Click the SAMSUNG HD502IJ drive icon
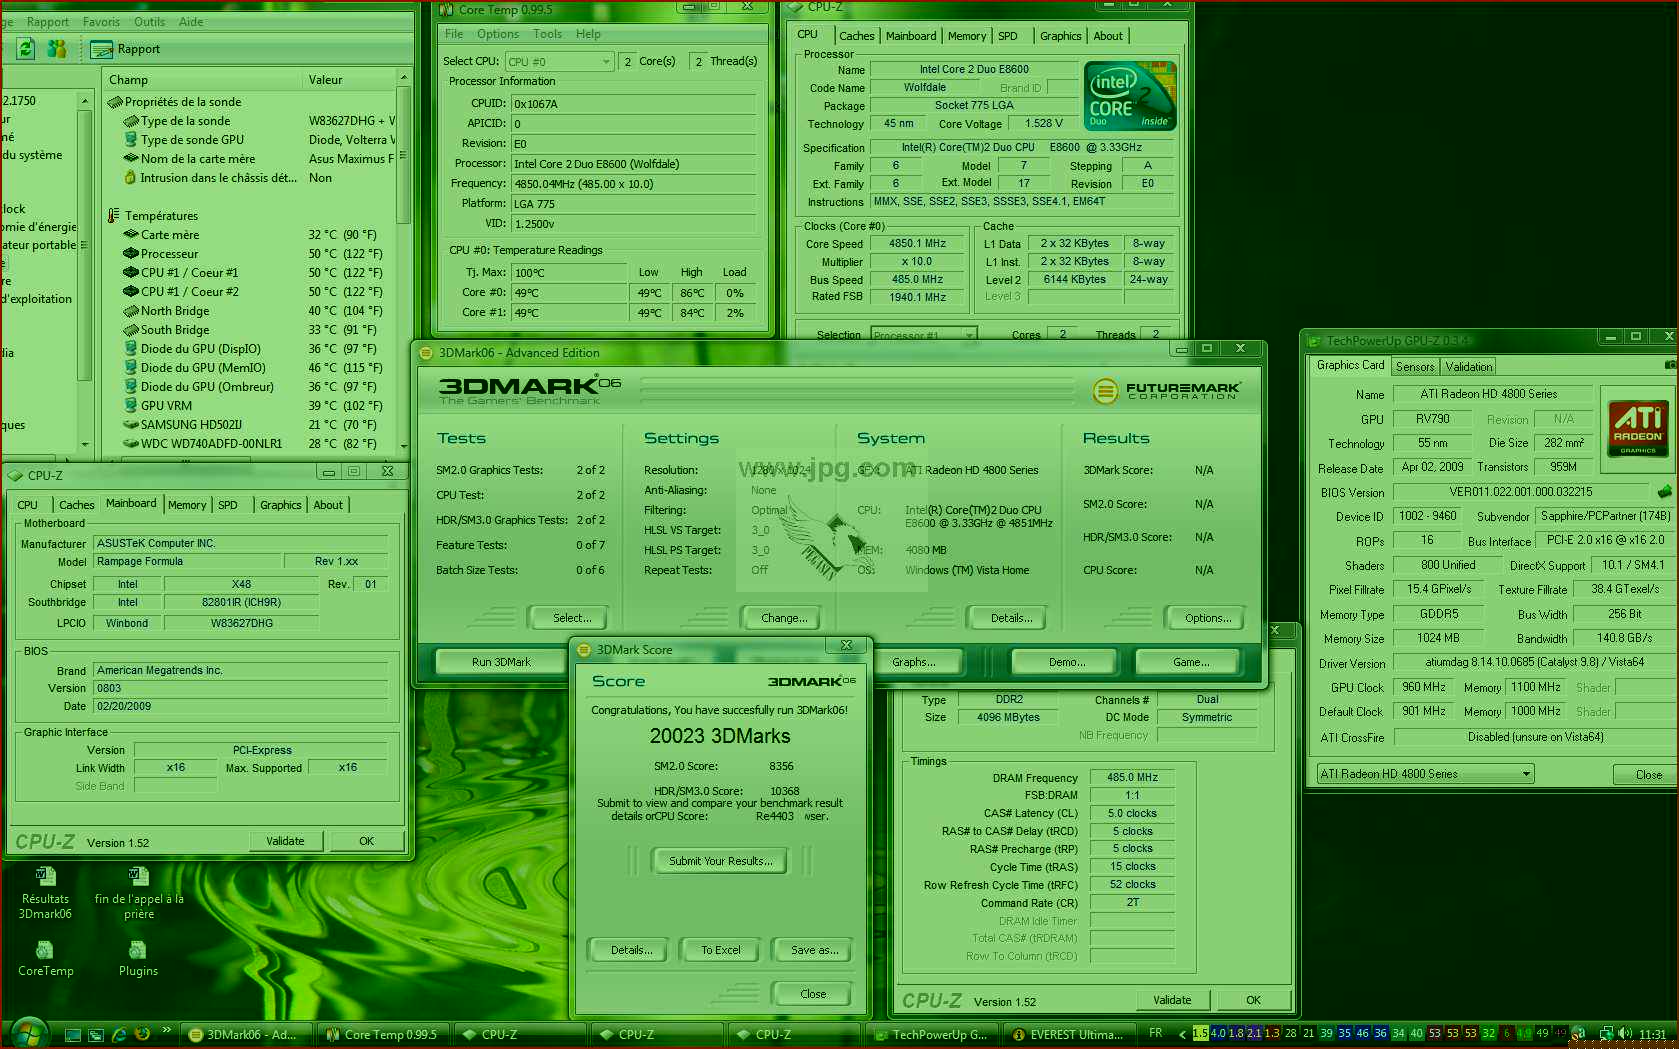Viewport: 1679px width, 1049px height. pos(130,425)
